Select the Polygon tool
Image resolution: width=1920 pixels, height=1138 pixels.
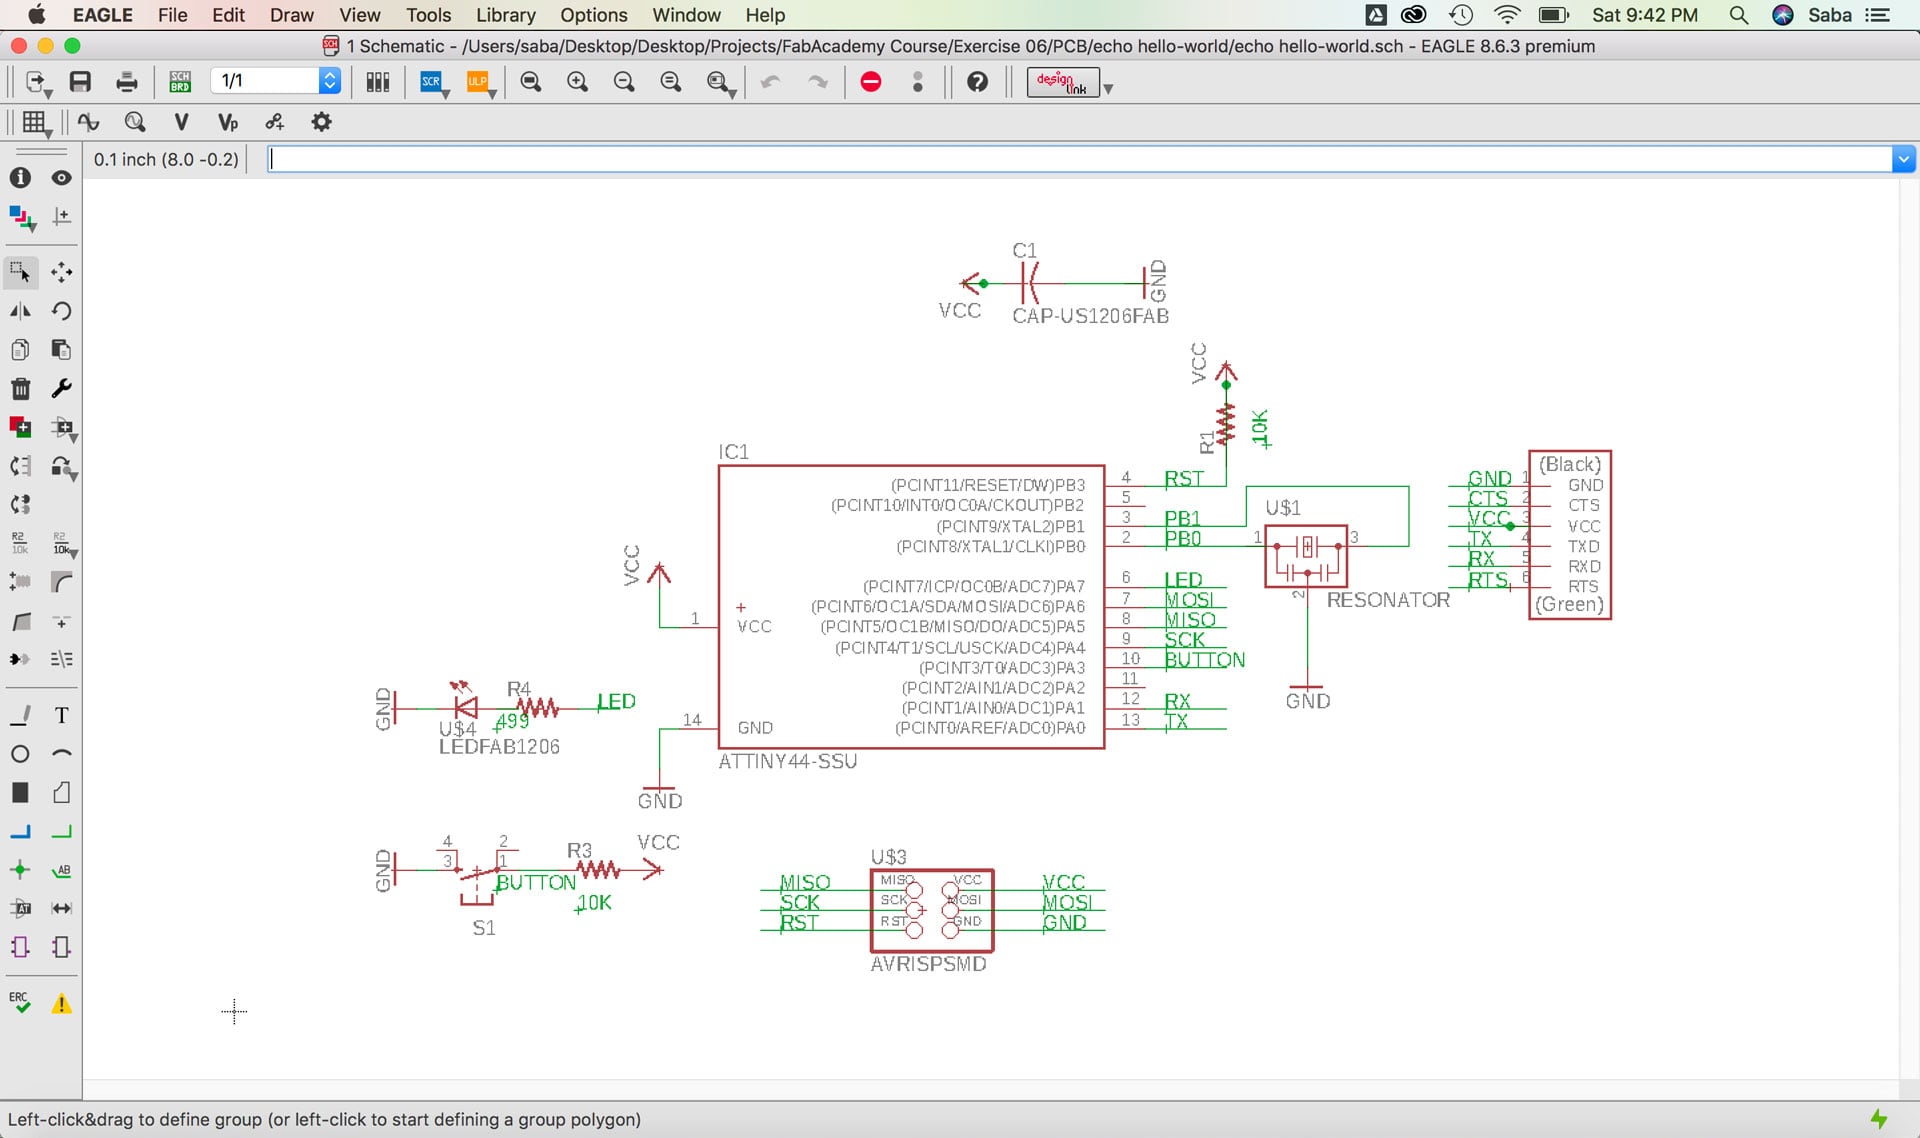[61, 793]
